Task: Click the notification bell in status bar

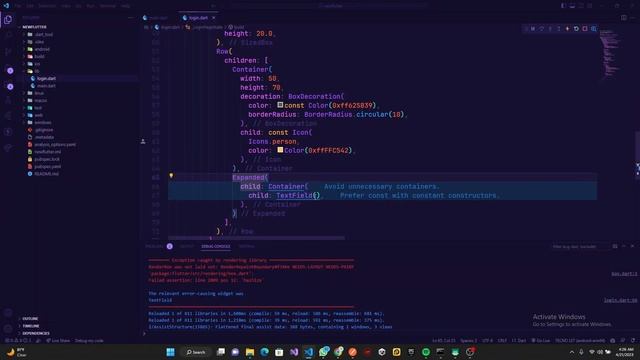Action: pyautogui.click(x=633, y=340)
